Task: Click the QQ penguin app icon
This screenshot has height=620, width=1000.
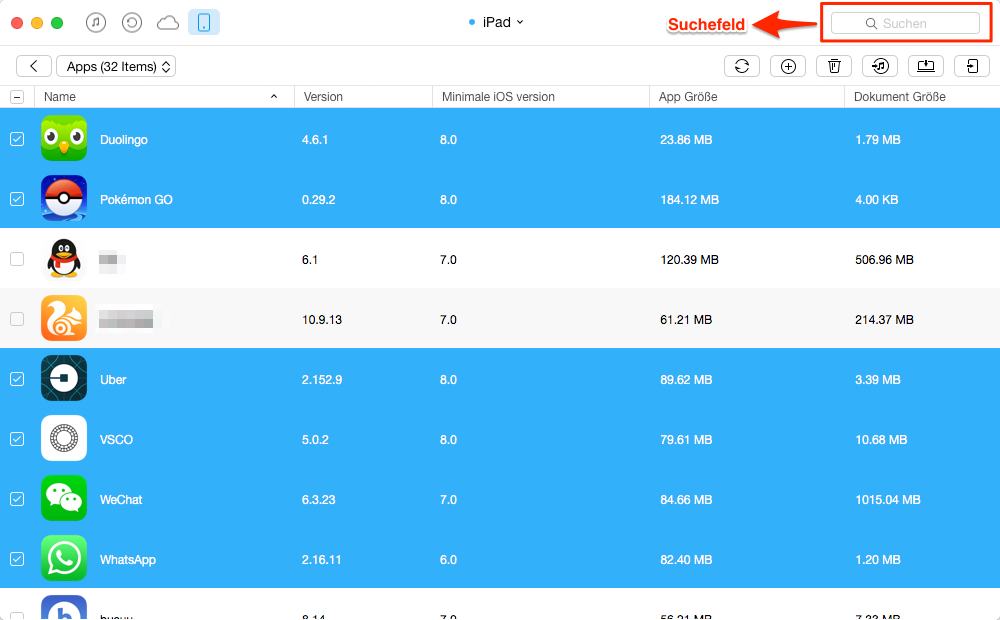Action: [x=64, y=258]
